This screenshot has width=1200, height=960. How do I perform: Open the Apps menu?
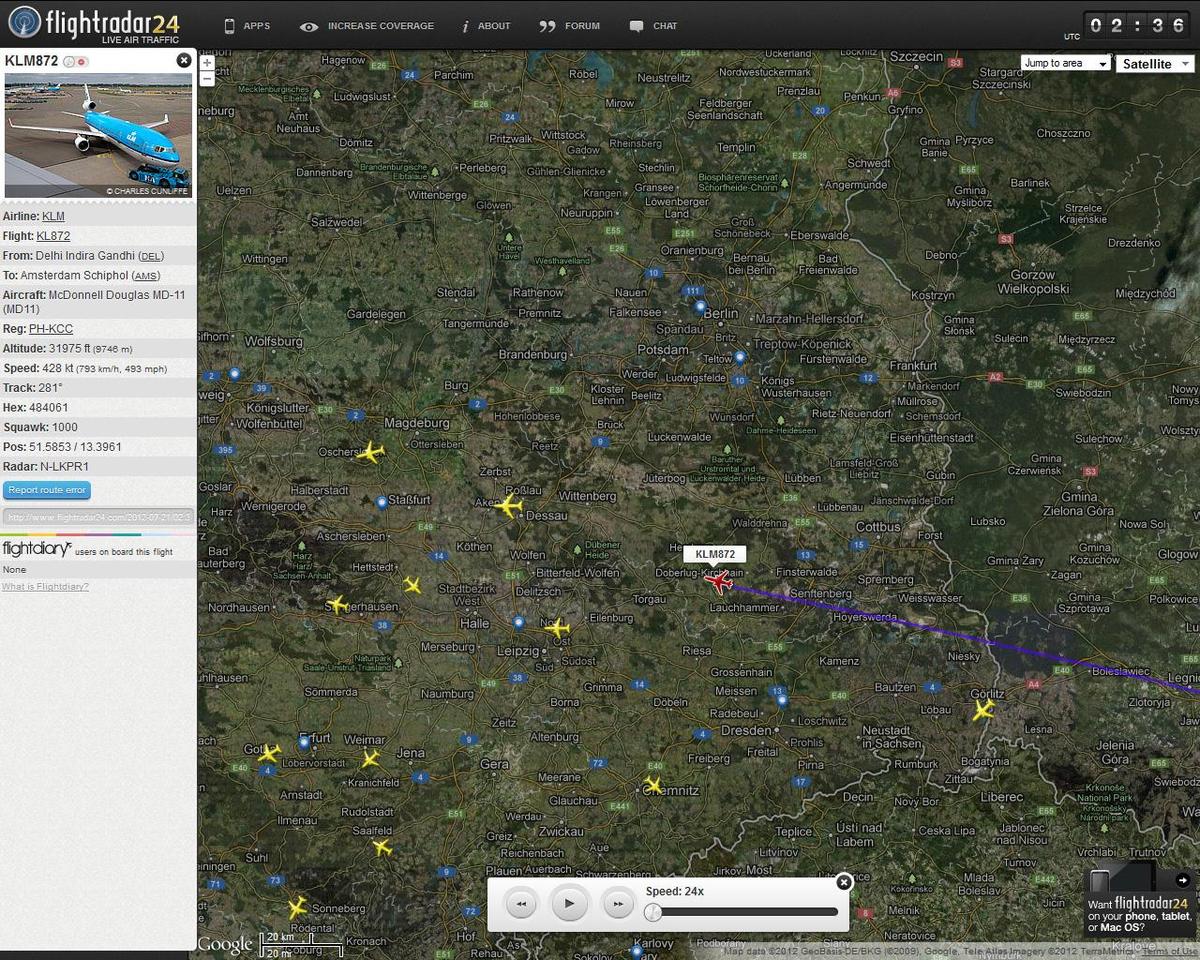[247, 26]
